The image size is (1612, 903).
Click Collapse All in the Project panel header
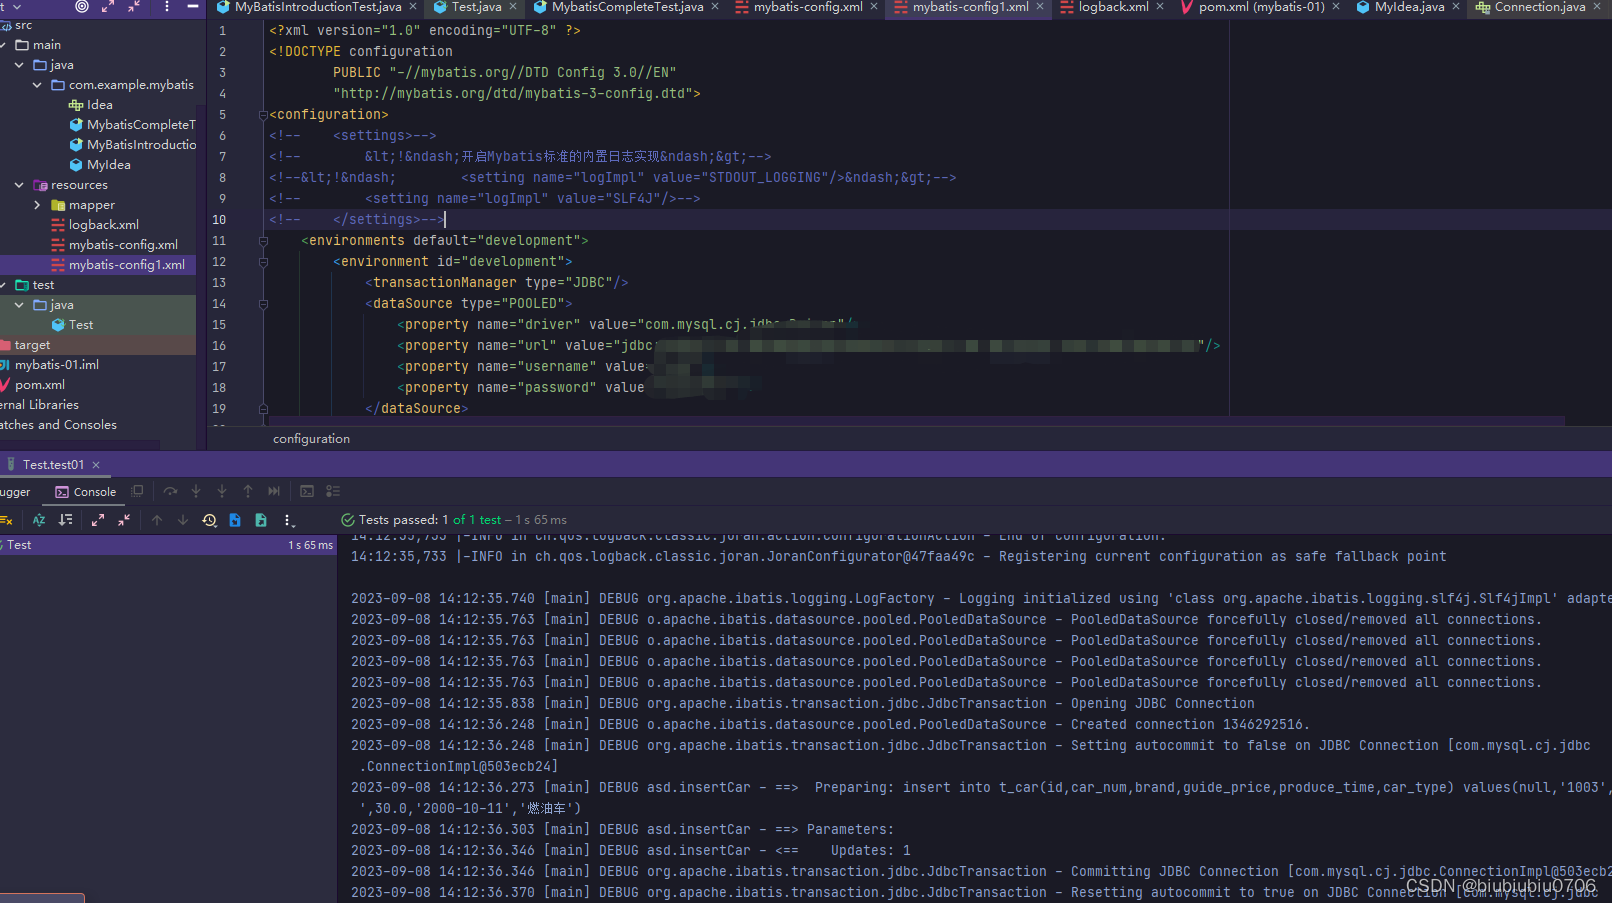coord(134,6)
